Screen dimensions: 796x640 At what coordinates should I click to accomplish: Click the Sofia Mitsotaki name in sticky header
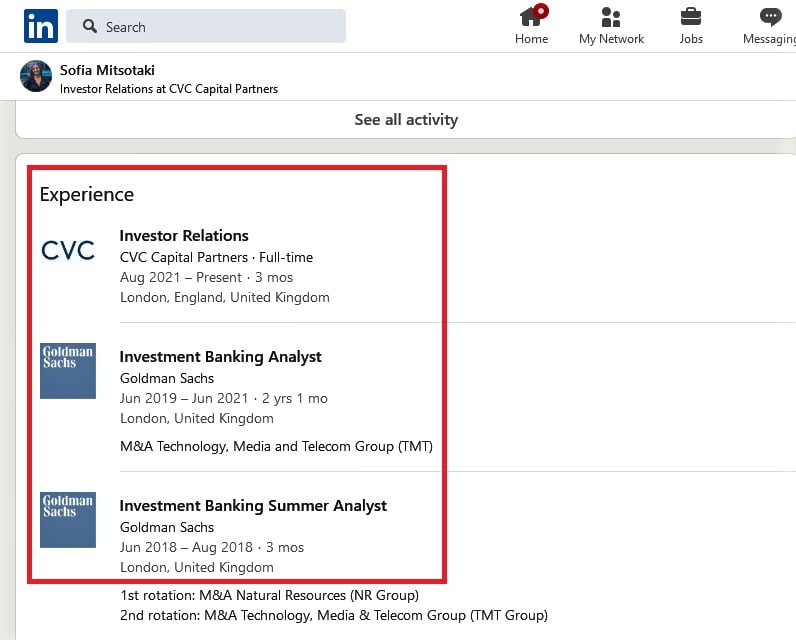(107, 70)
